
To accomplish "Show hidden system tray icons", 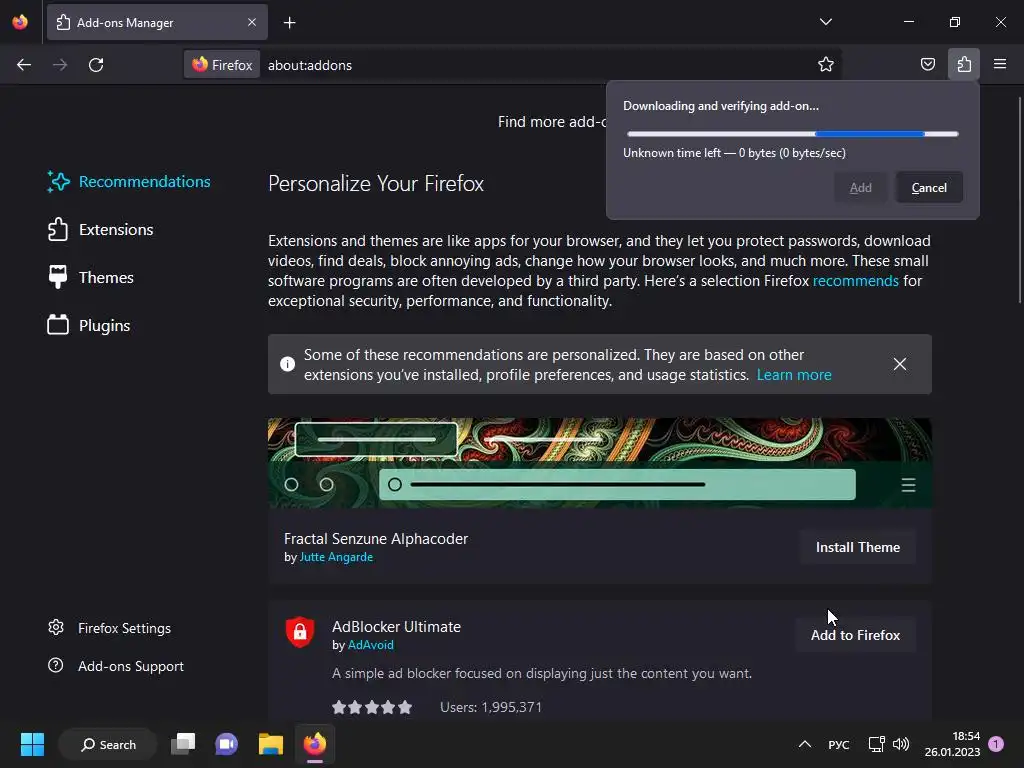I will coord(805,744).
